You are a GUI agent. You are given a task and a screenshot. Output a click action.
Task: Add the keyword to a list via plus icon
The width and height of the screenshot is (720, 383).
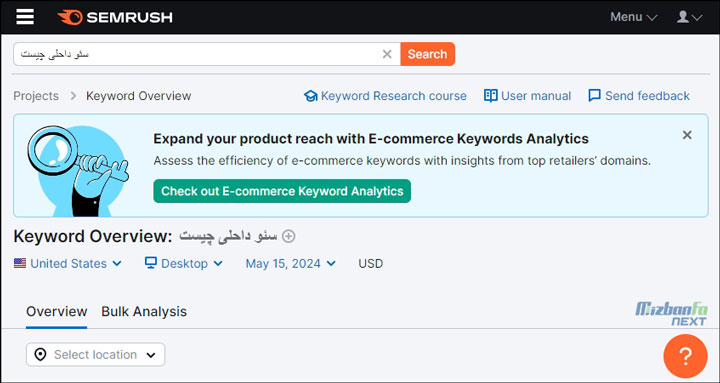(x=288, y=237)
